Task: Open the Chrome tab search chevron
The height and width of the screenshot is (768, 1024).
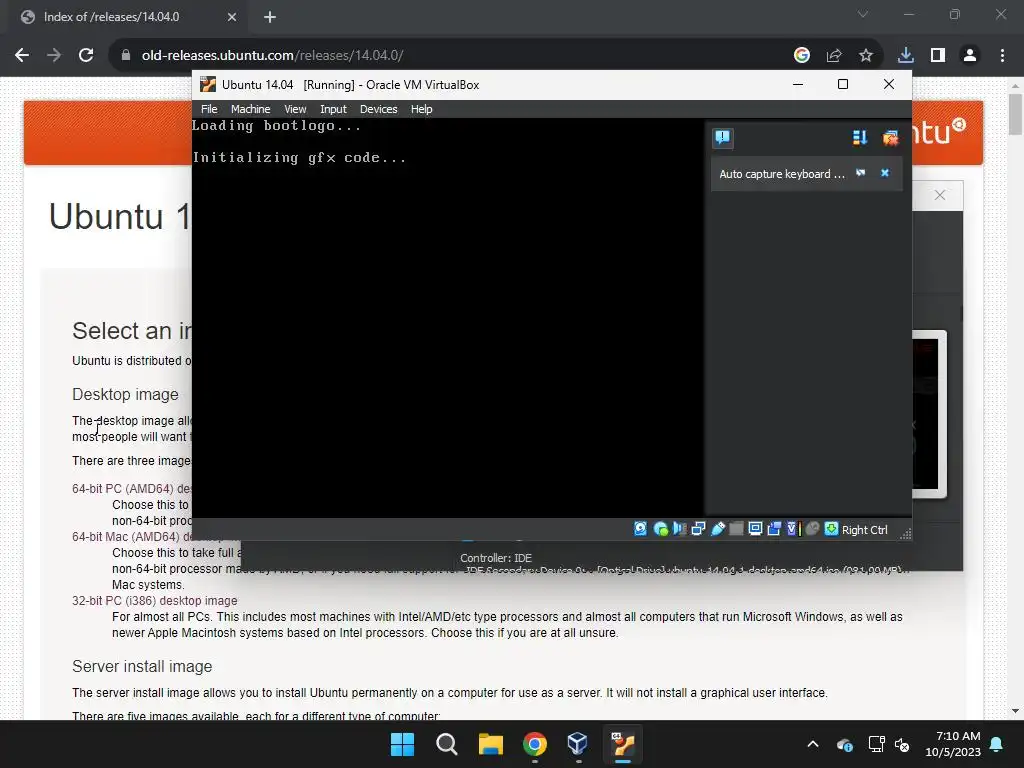Action: click(x=863, y=14)
